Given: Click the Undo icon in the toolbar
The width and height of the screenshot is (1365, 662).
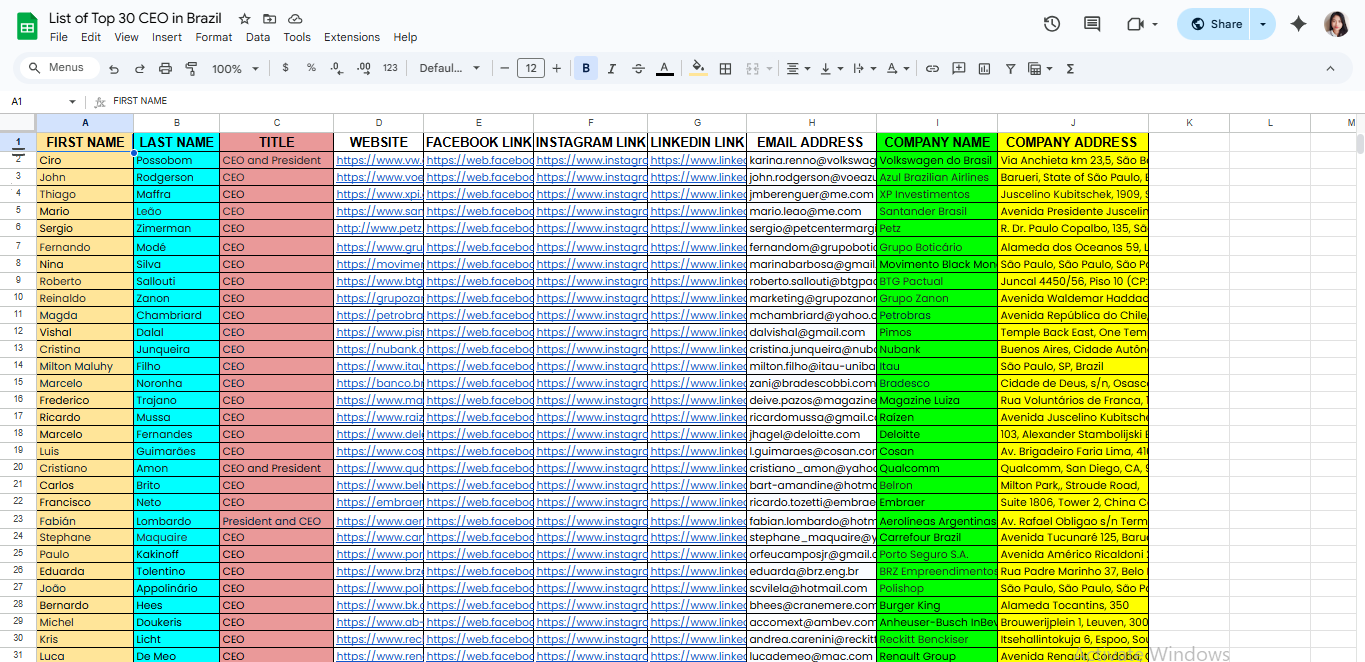Looking at the screenshot, I should tap(114, 69).
